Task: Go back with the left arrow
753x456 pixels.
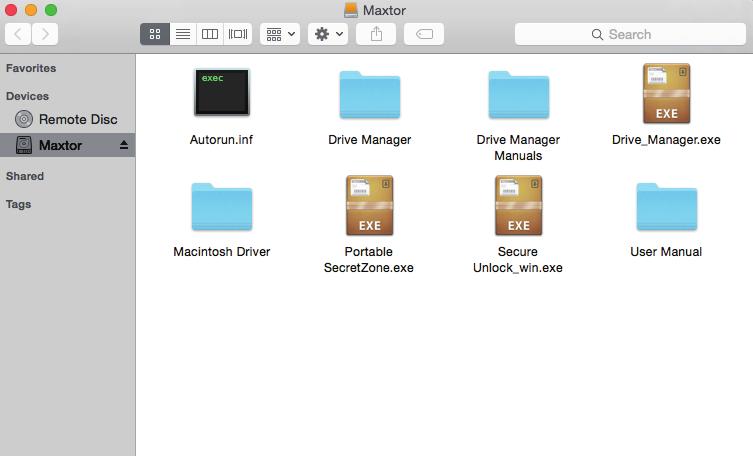Action: point(18,34)
